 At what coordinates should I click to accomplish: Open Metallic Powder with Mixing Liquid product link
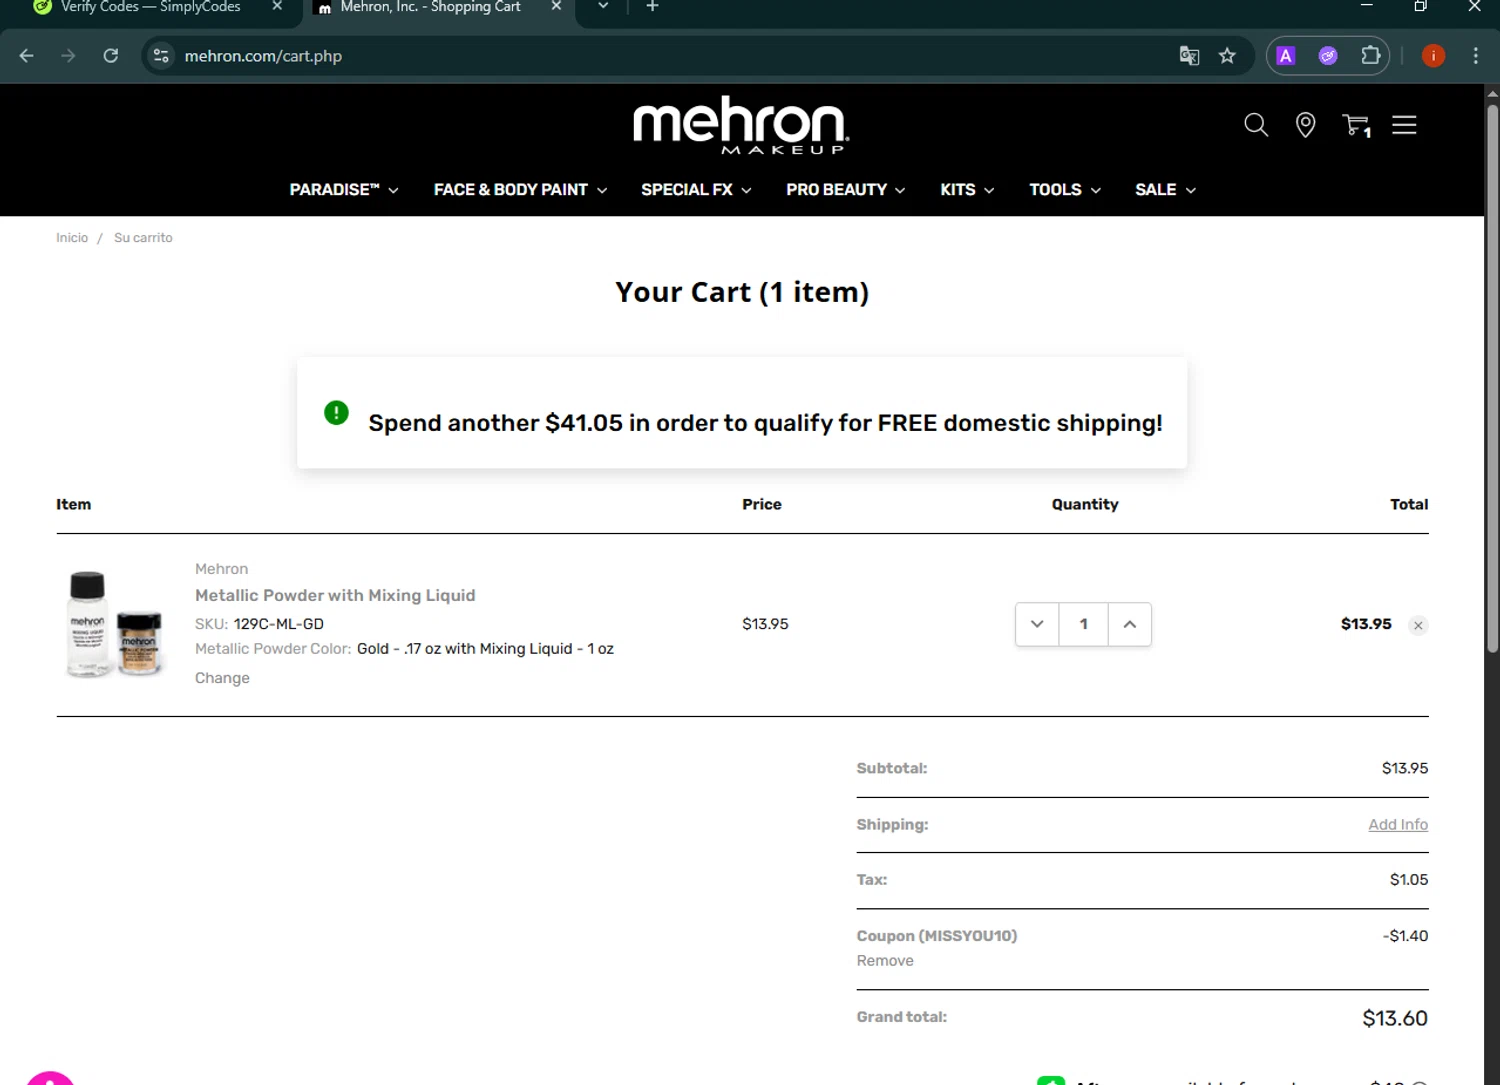click(x=335, y=595)
